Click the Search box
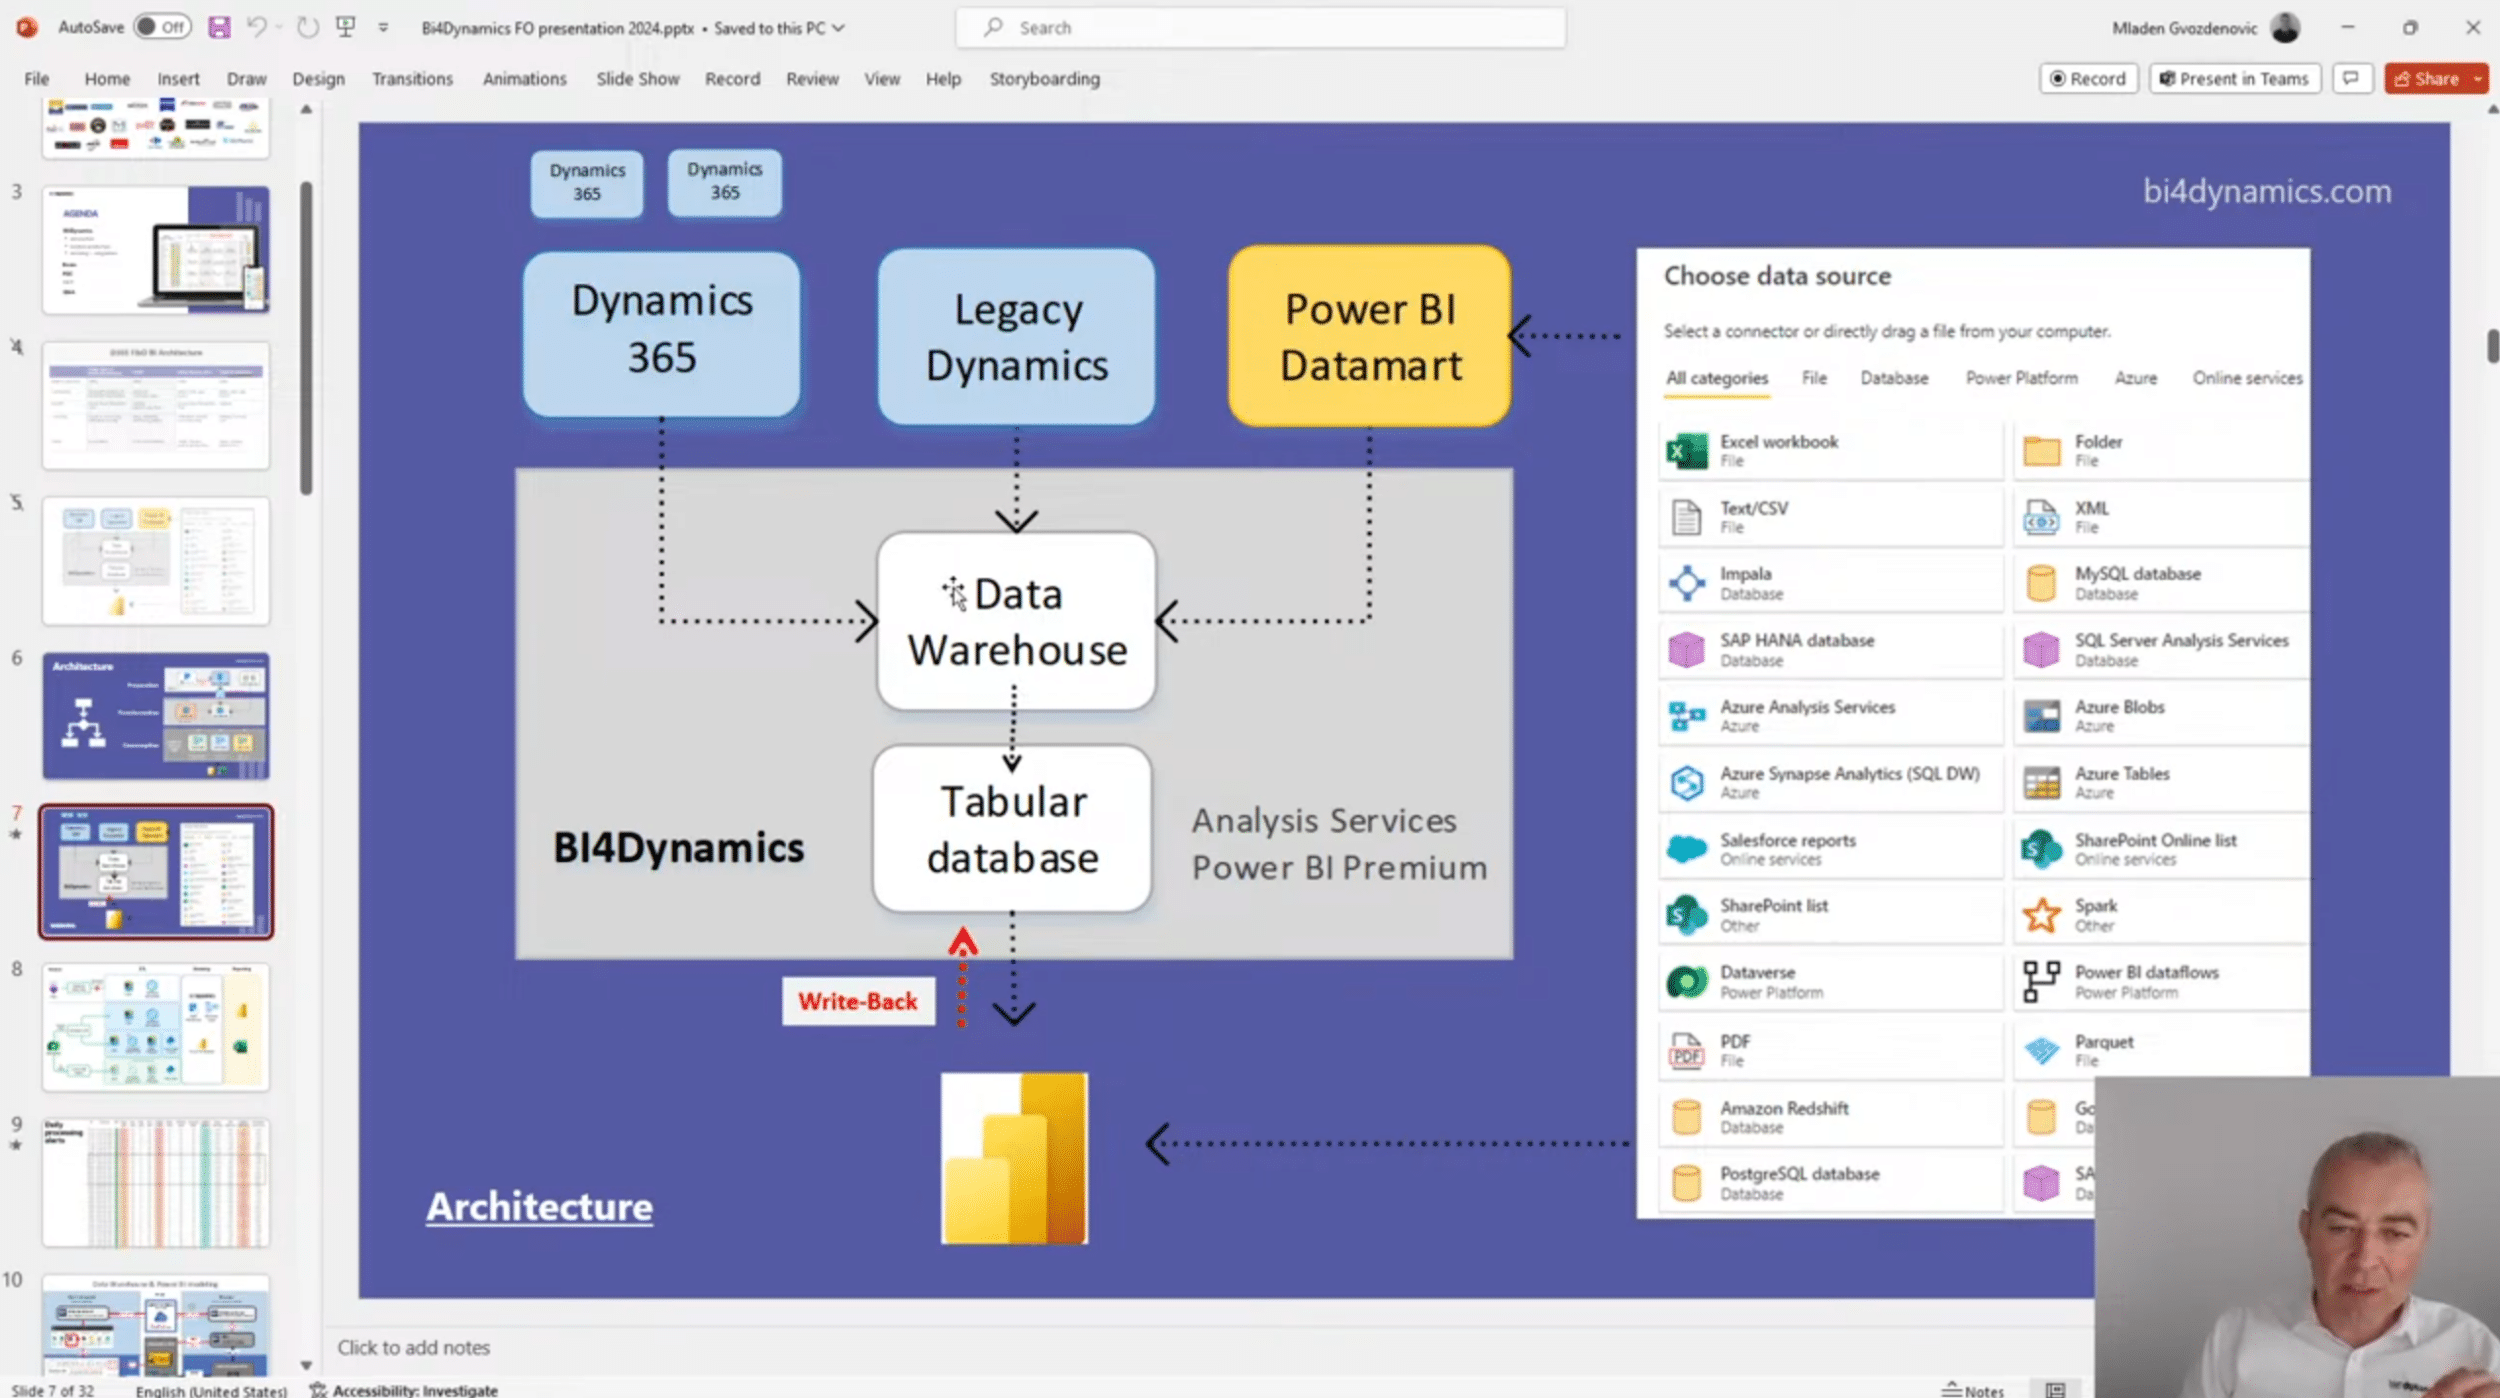 click(1260, 28)
